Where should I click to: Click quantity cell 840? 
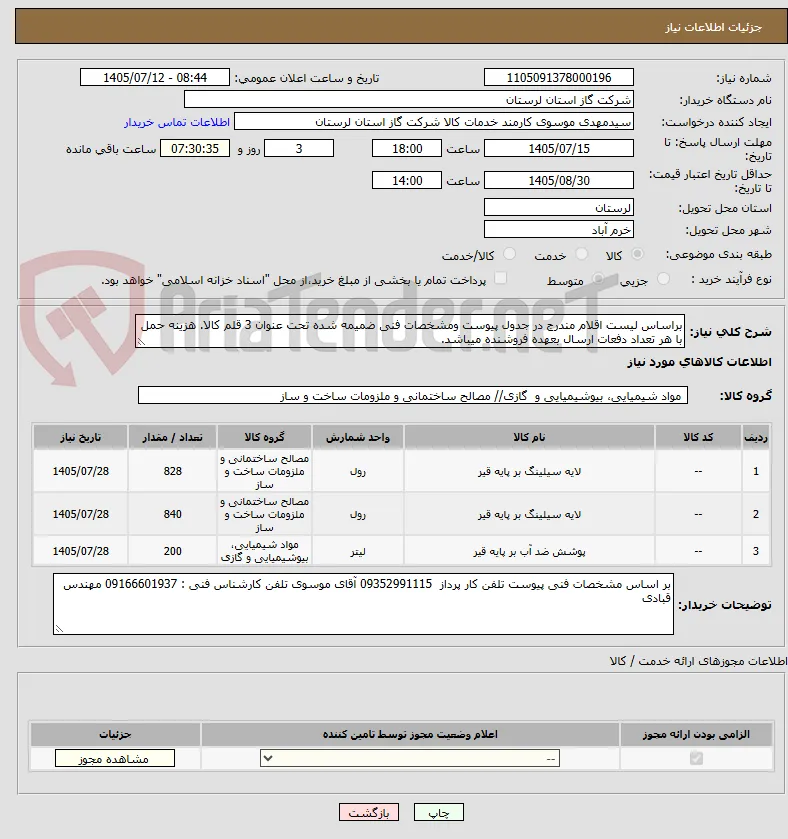172,514
